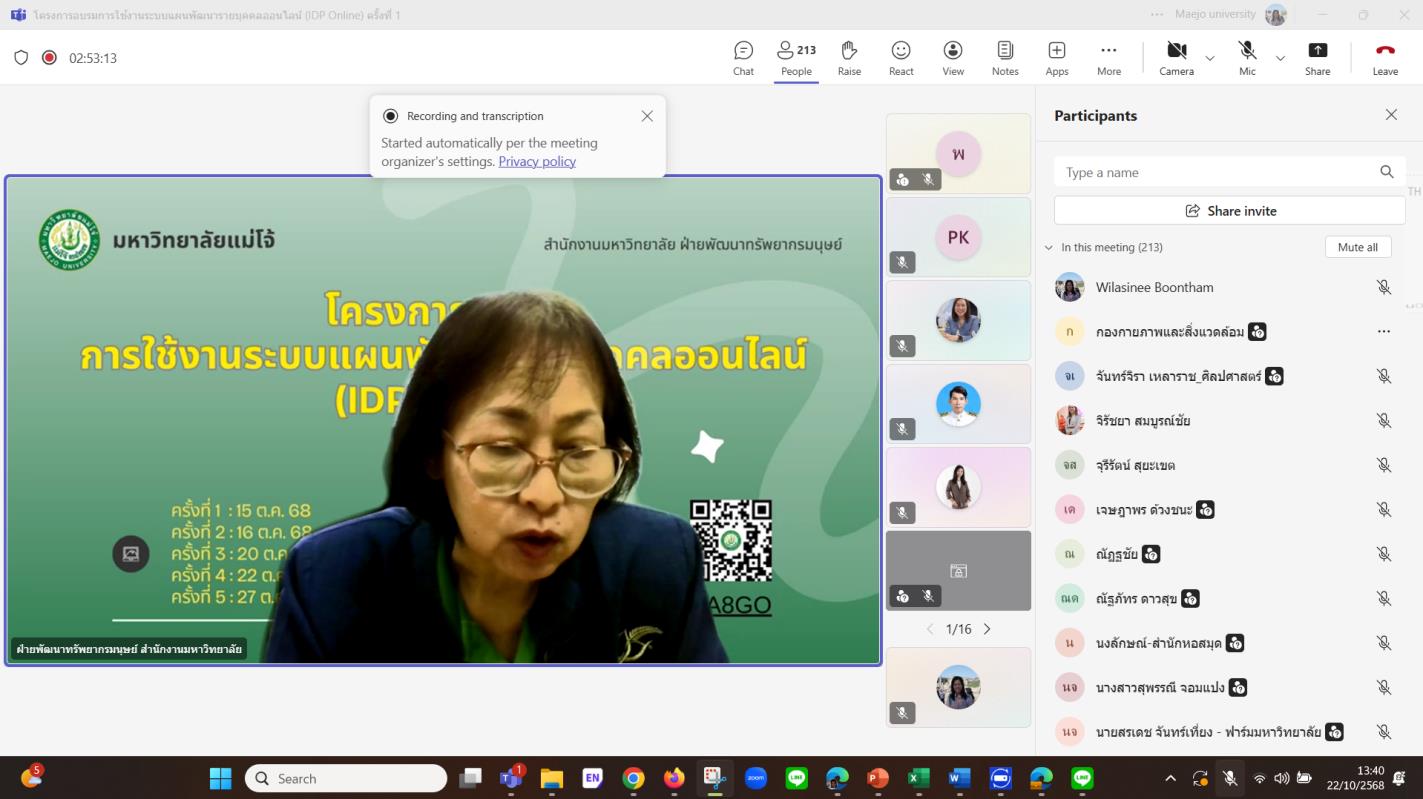This screenshot has width=1423, height=799.
Task: Mute Wilasinee Boontham's microphone
Action: (1384, 288)
